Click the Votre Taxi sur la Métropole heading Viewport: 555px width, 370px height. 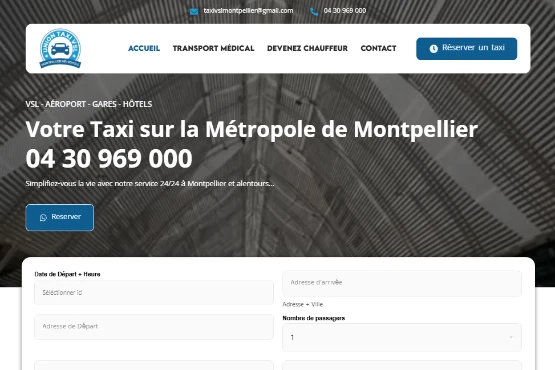252,129
